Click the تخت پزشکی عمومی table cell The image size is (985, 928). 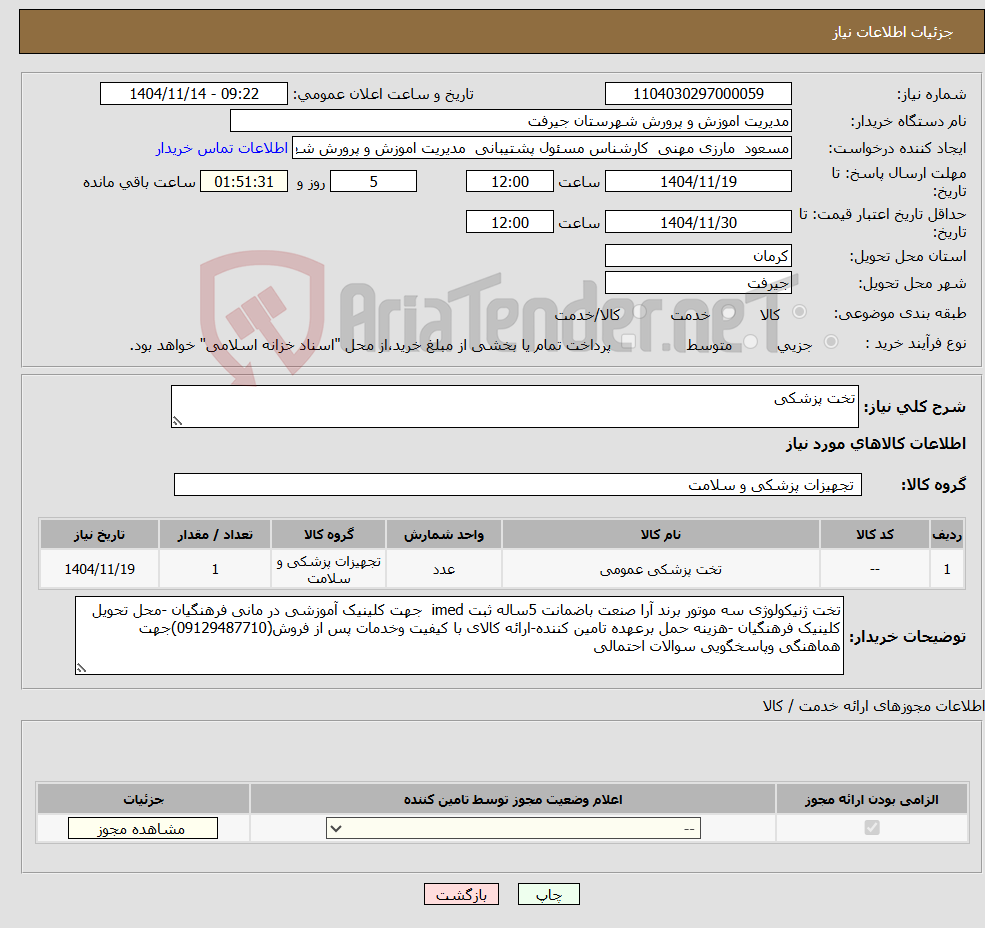(661, 569)
